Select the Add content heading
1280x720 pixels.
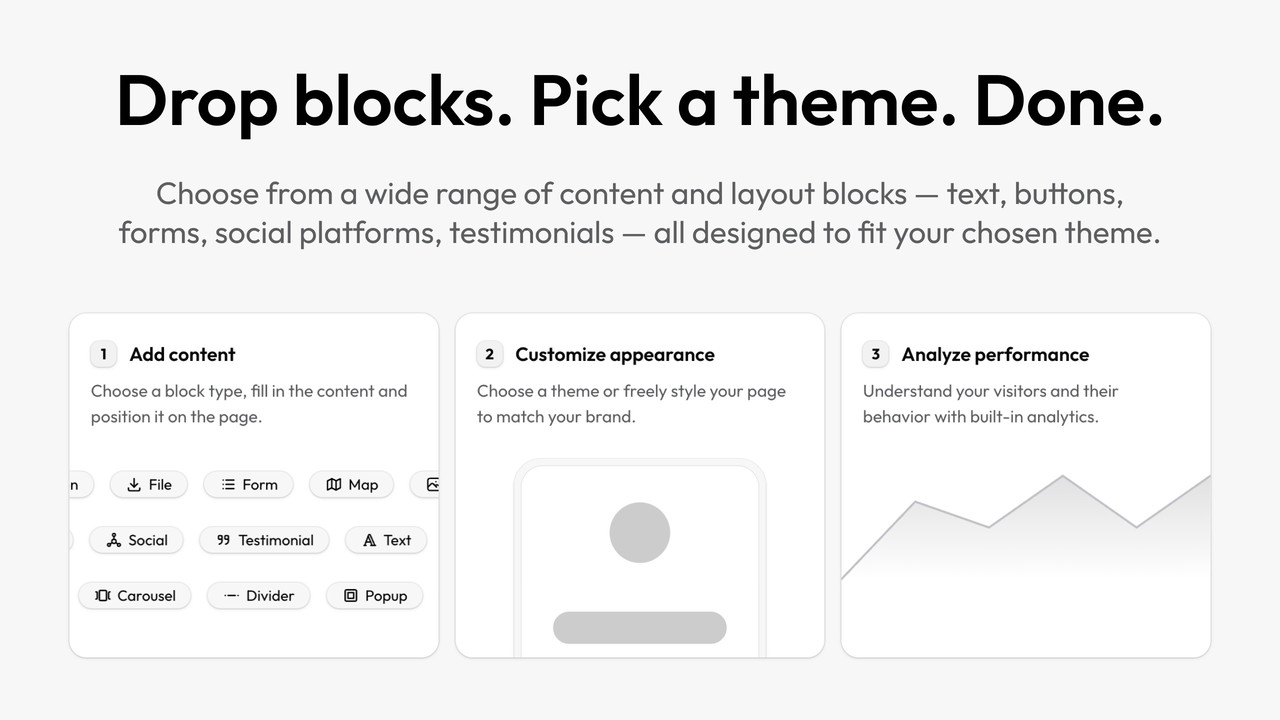click(x=182, y=354)
